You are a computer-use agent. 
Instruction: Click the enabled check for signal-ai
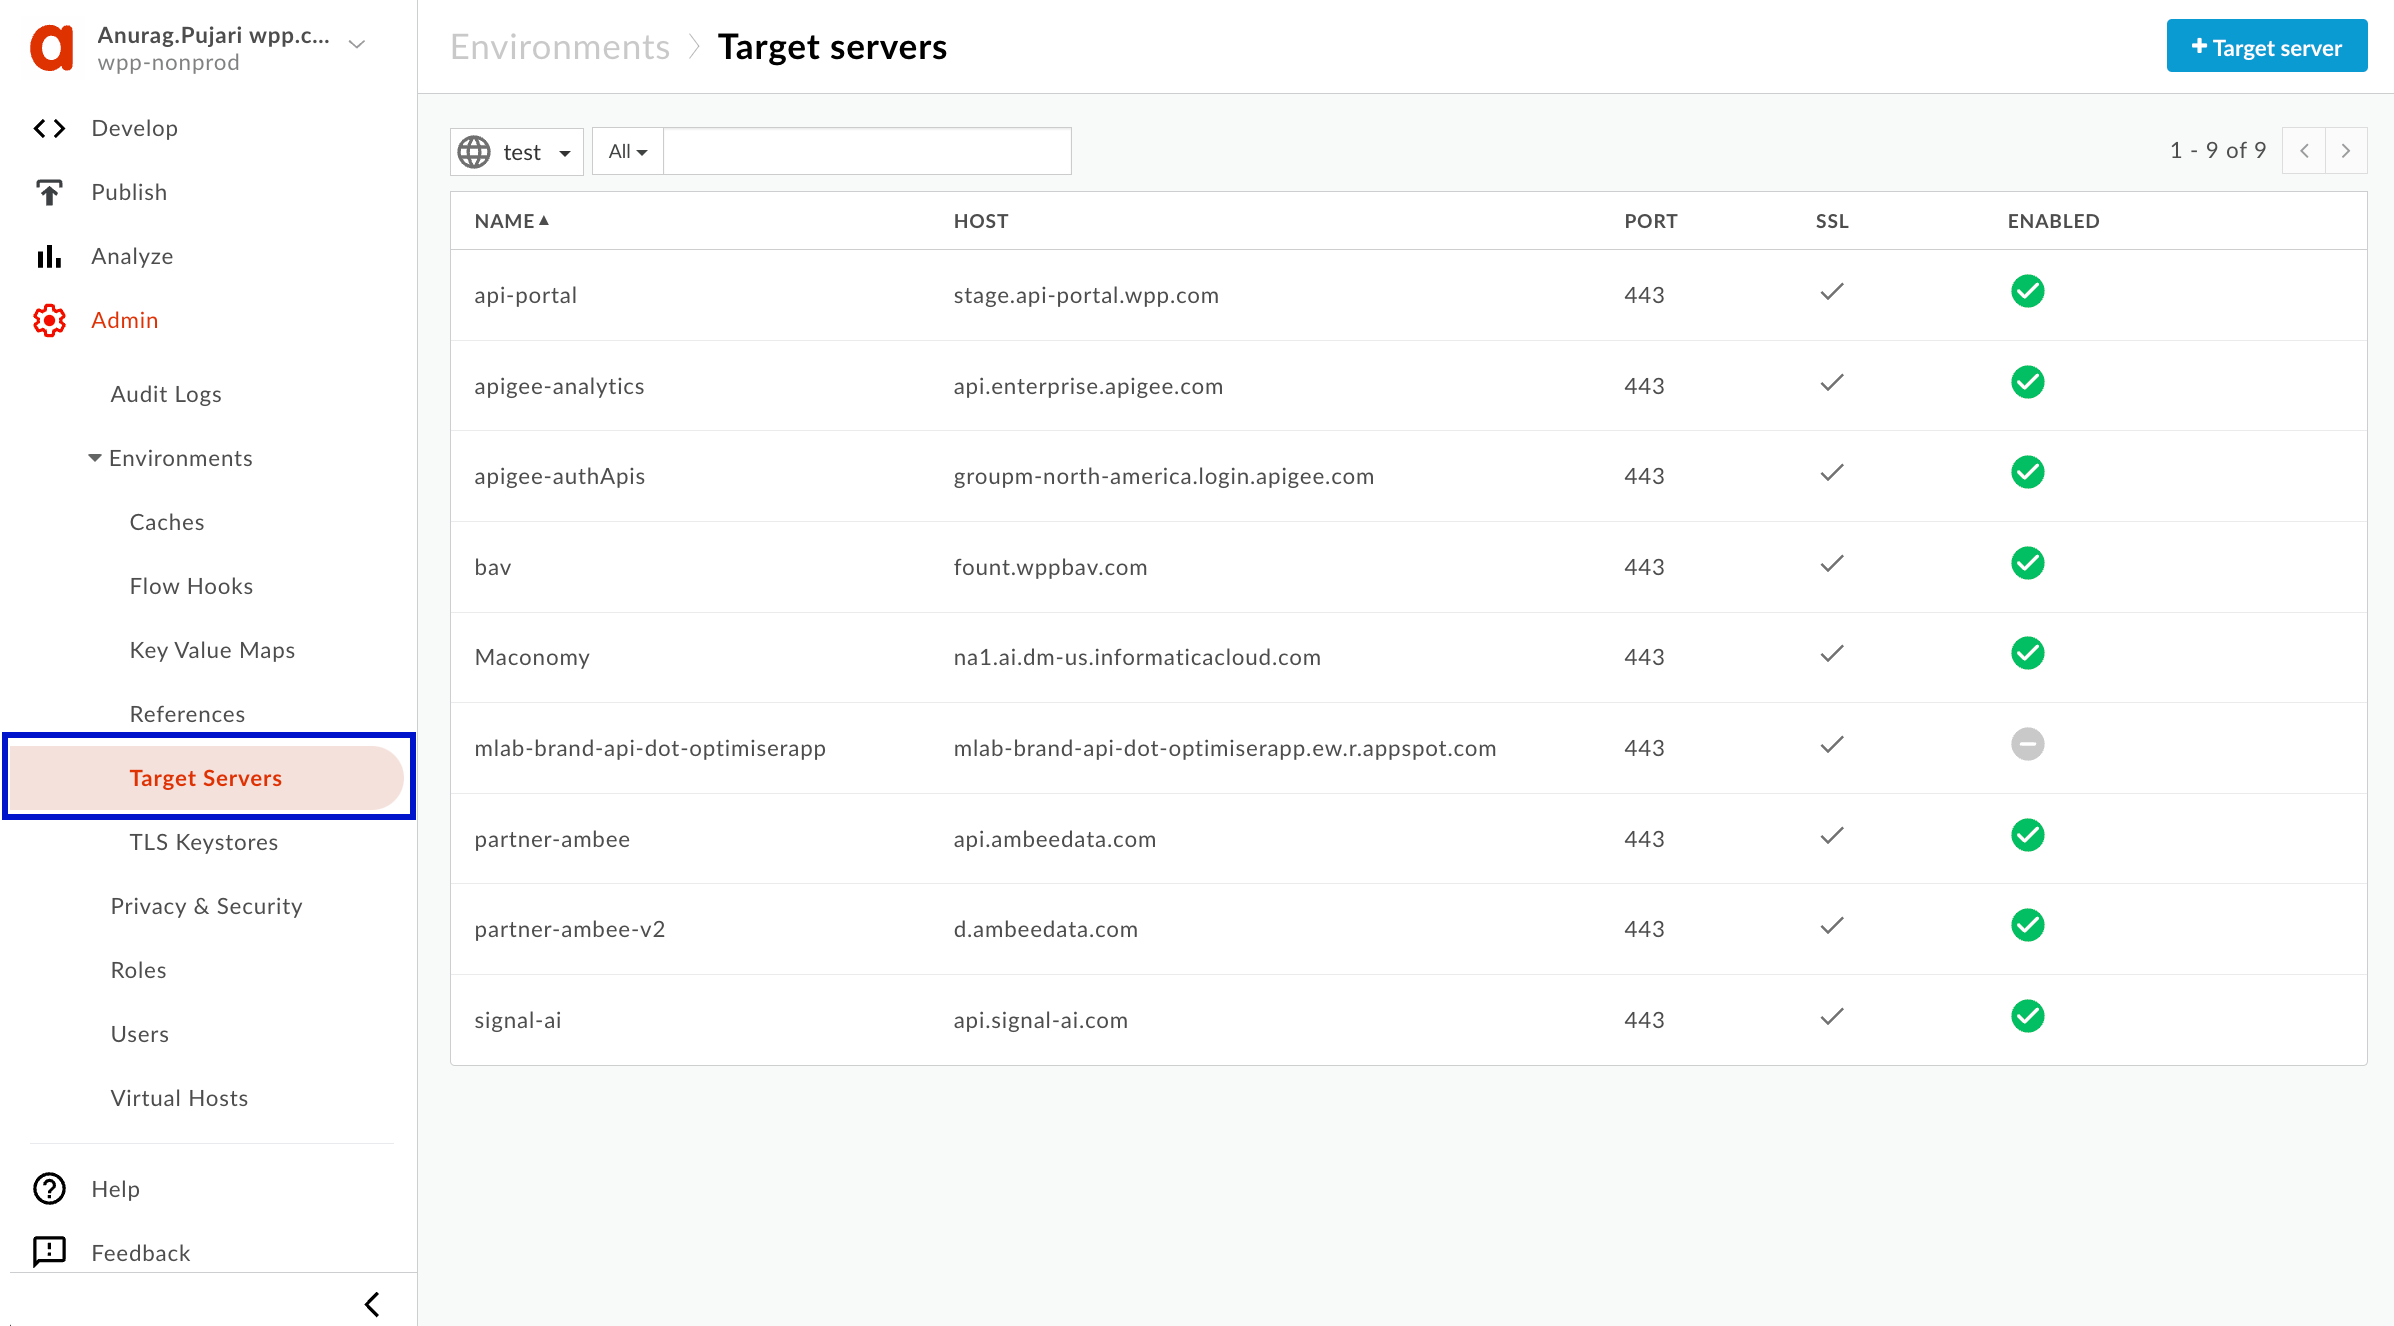point(2027,1017)
